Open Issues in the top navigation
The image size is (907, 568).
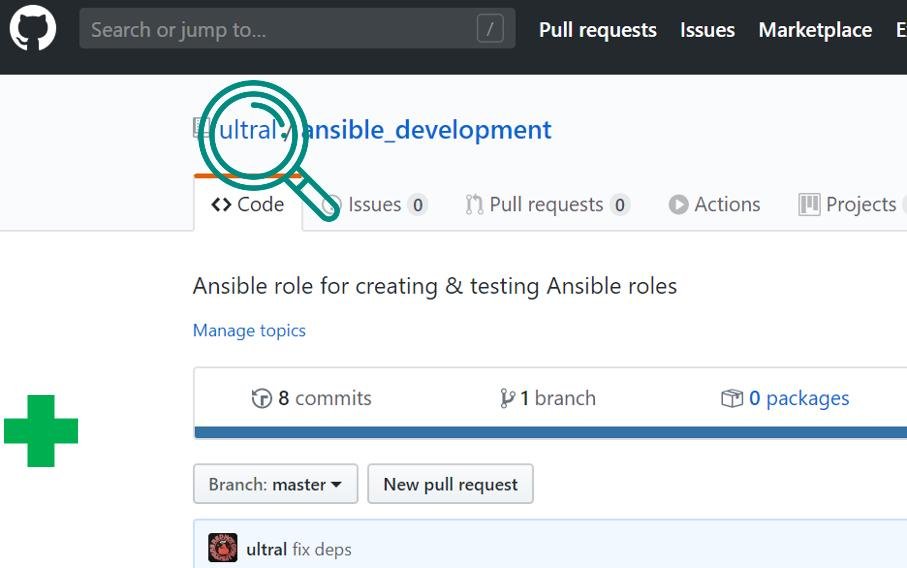point(707,29)
